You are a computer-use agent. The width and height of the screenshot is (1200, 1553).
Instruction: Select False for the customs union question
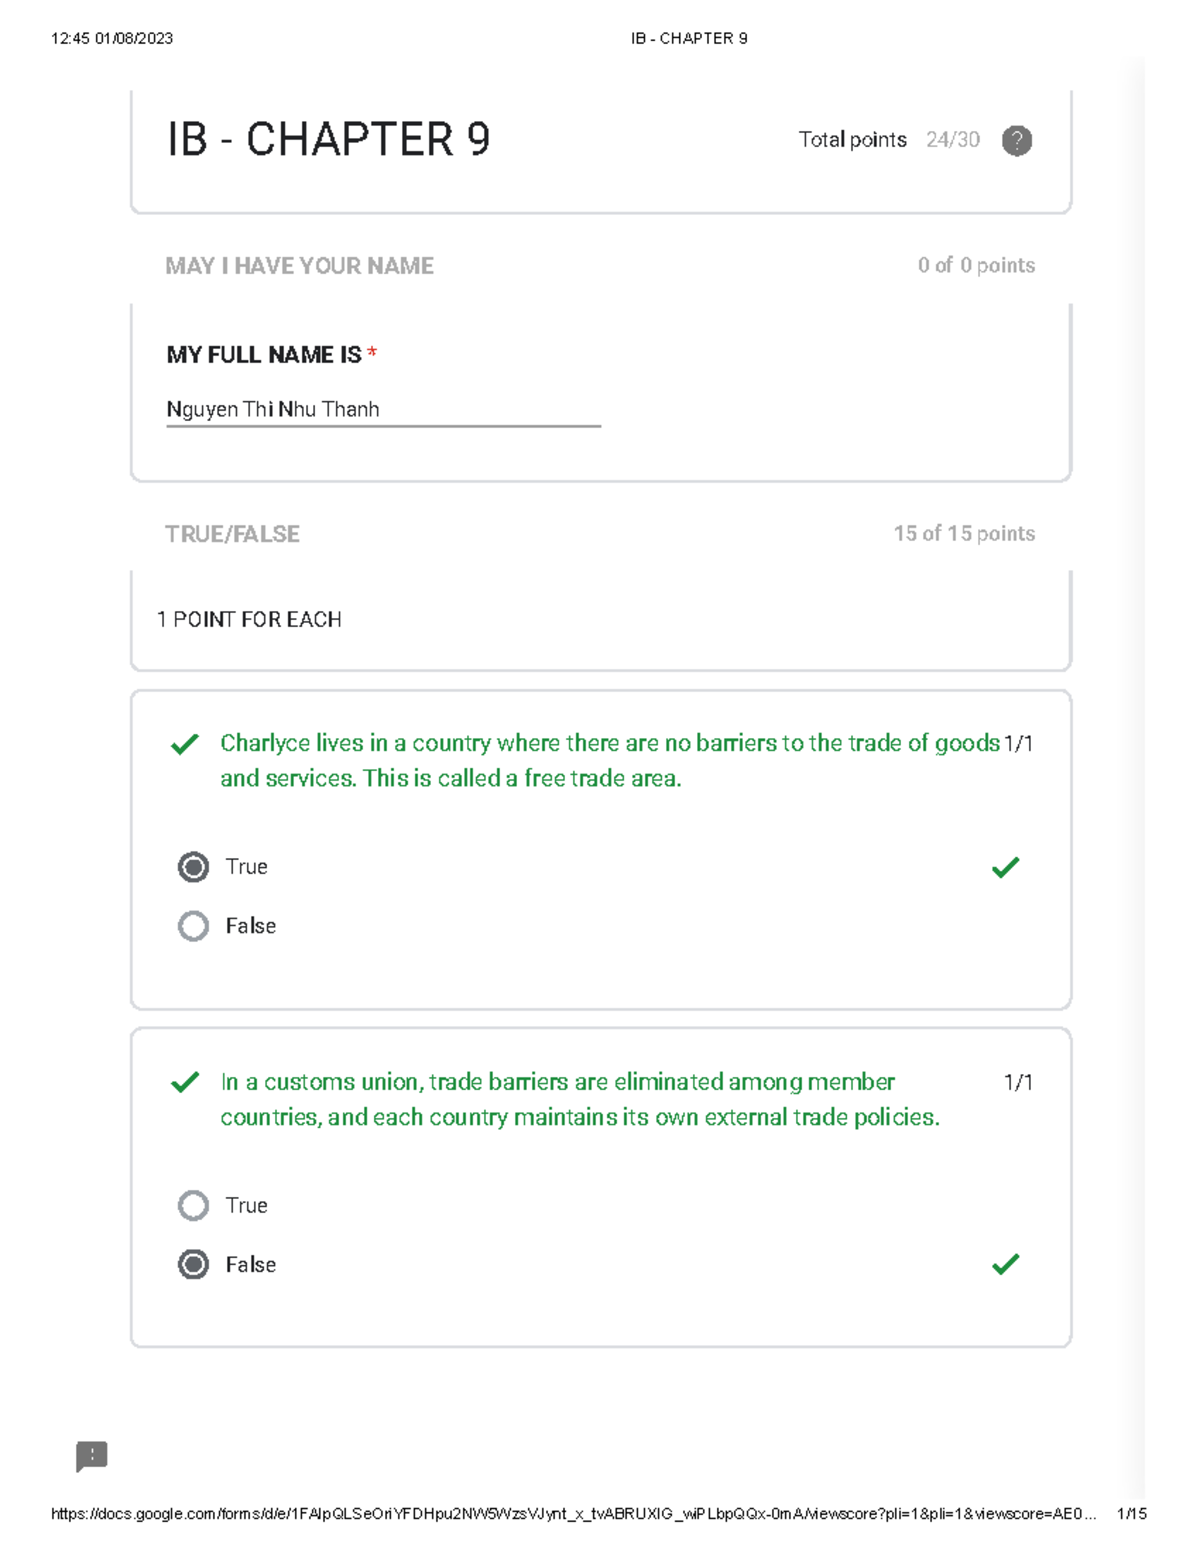point(193,1264)
